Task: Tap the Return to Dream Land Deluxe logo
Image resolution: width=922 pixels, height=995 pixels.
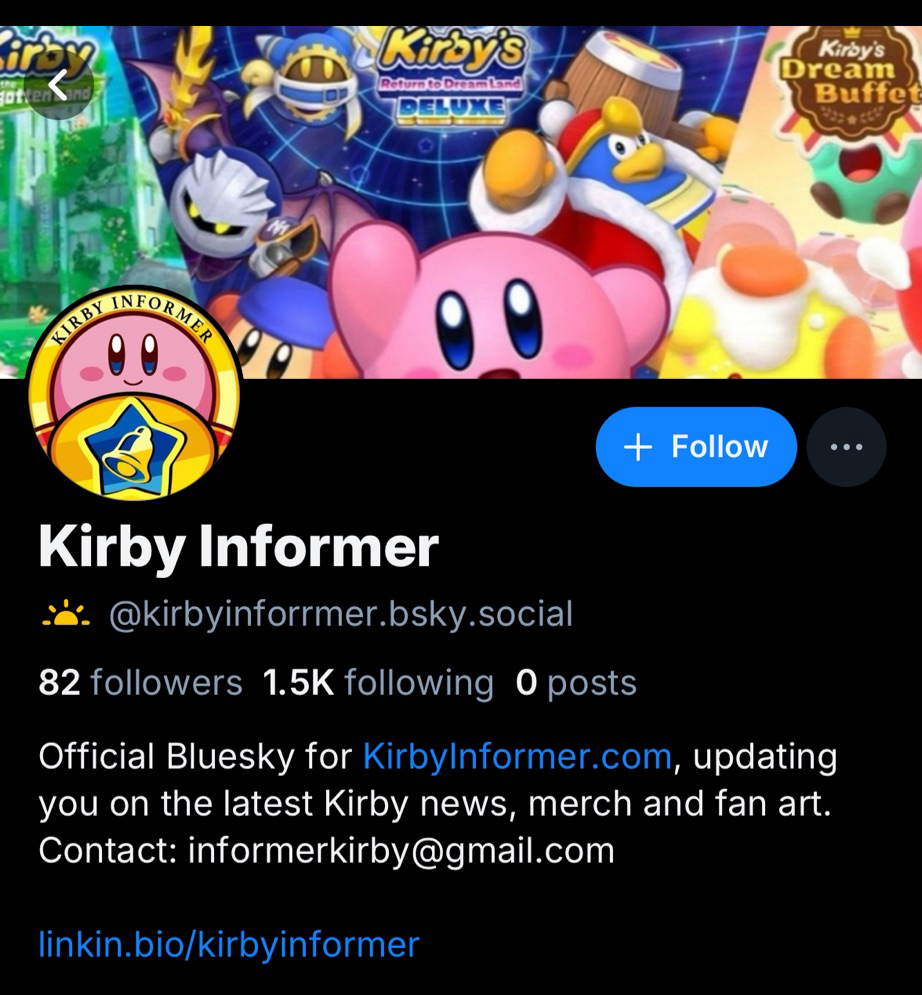Action: (451, 75)
